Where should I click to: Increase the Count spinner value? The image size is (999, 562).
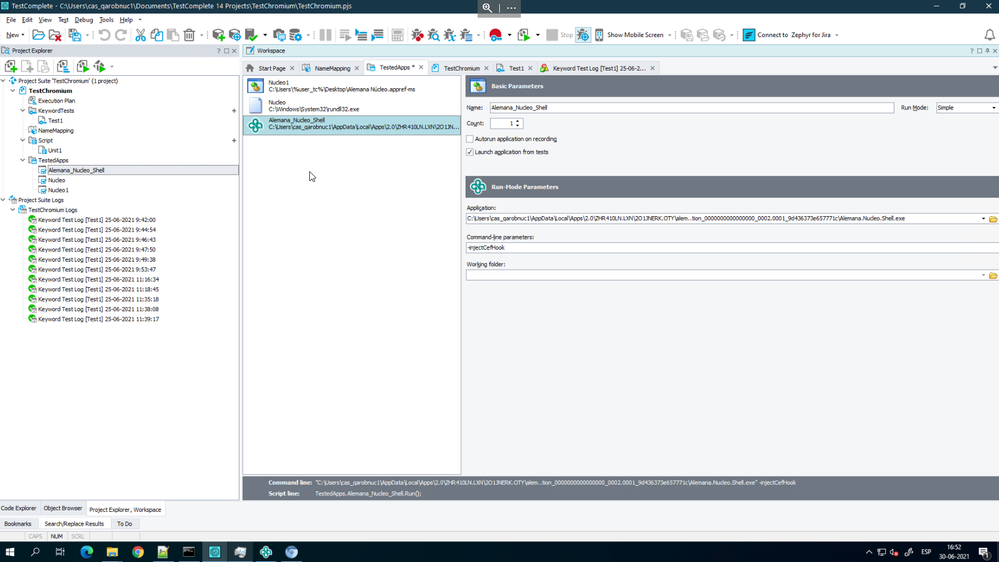point(517,121)
